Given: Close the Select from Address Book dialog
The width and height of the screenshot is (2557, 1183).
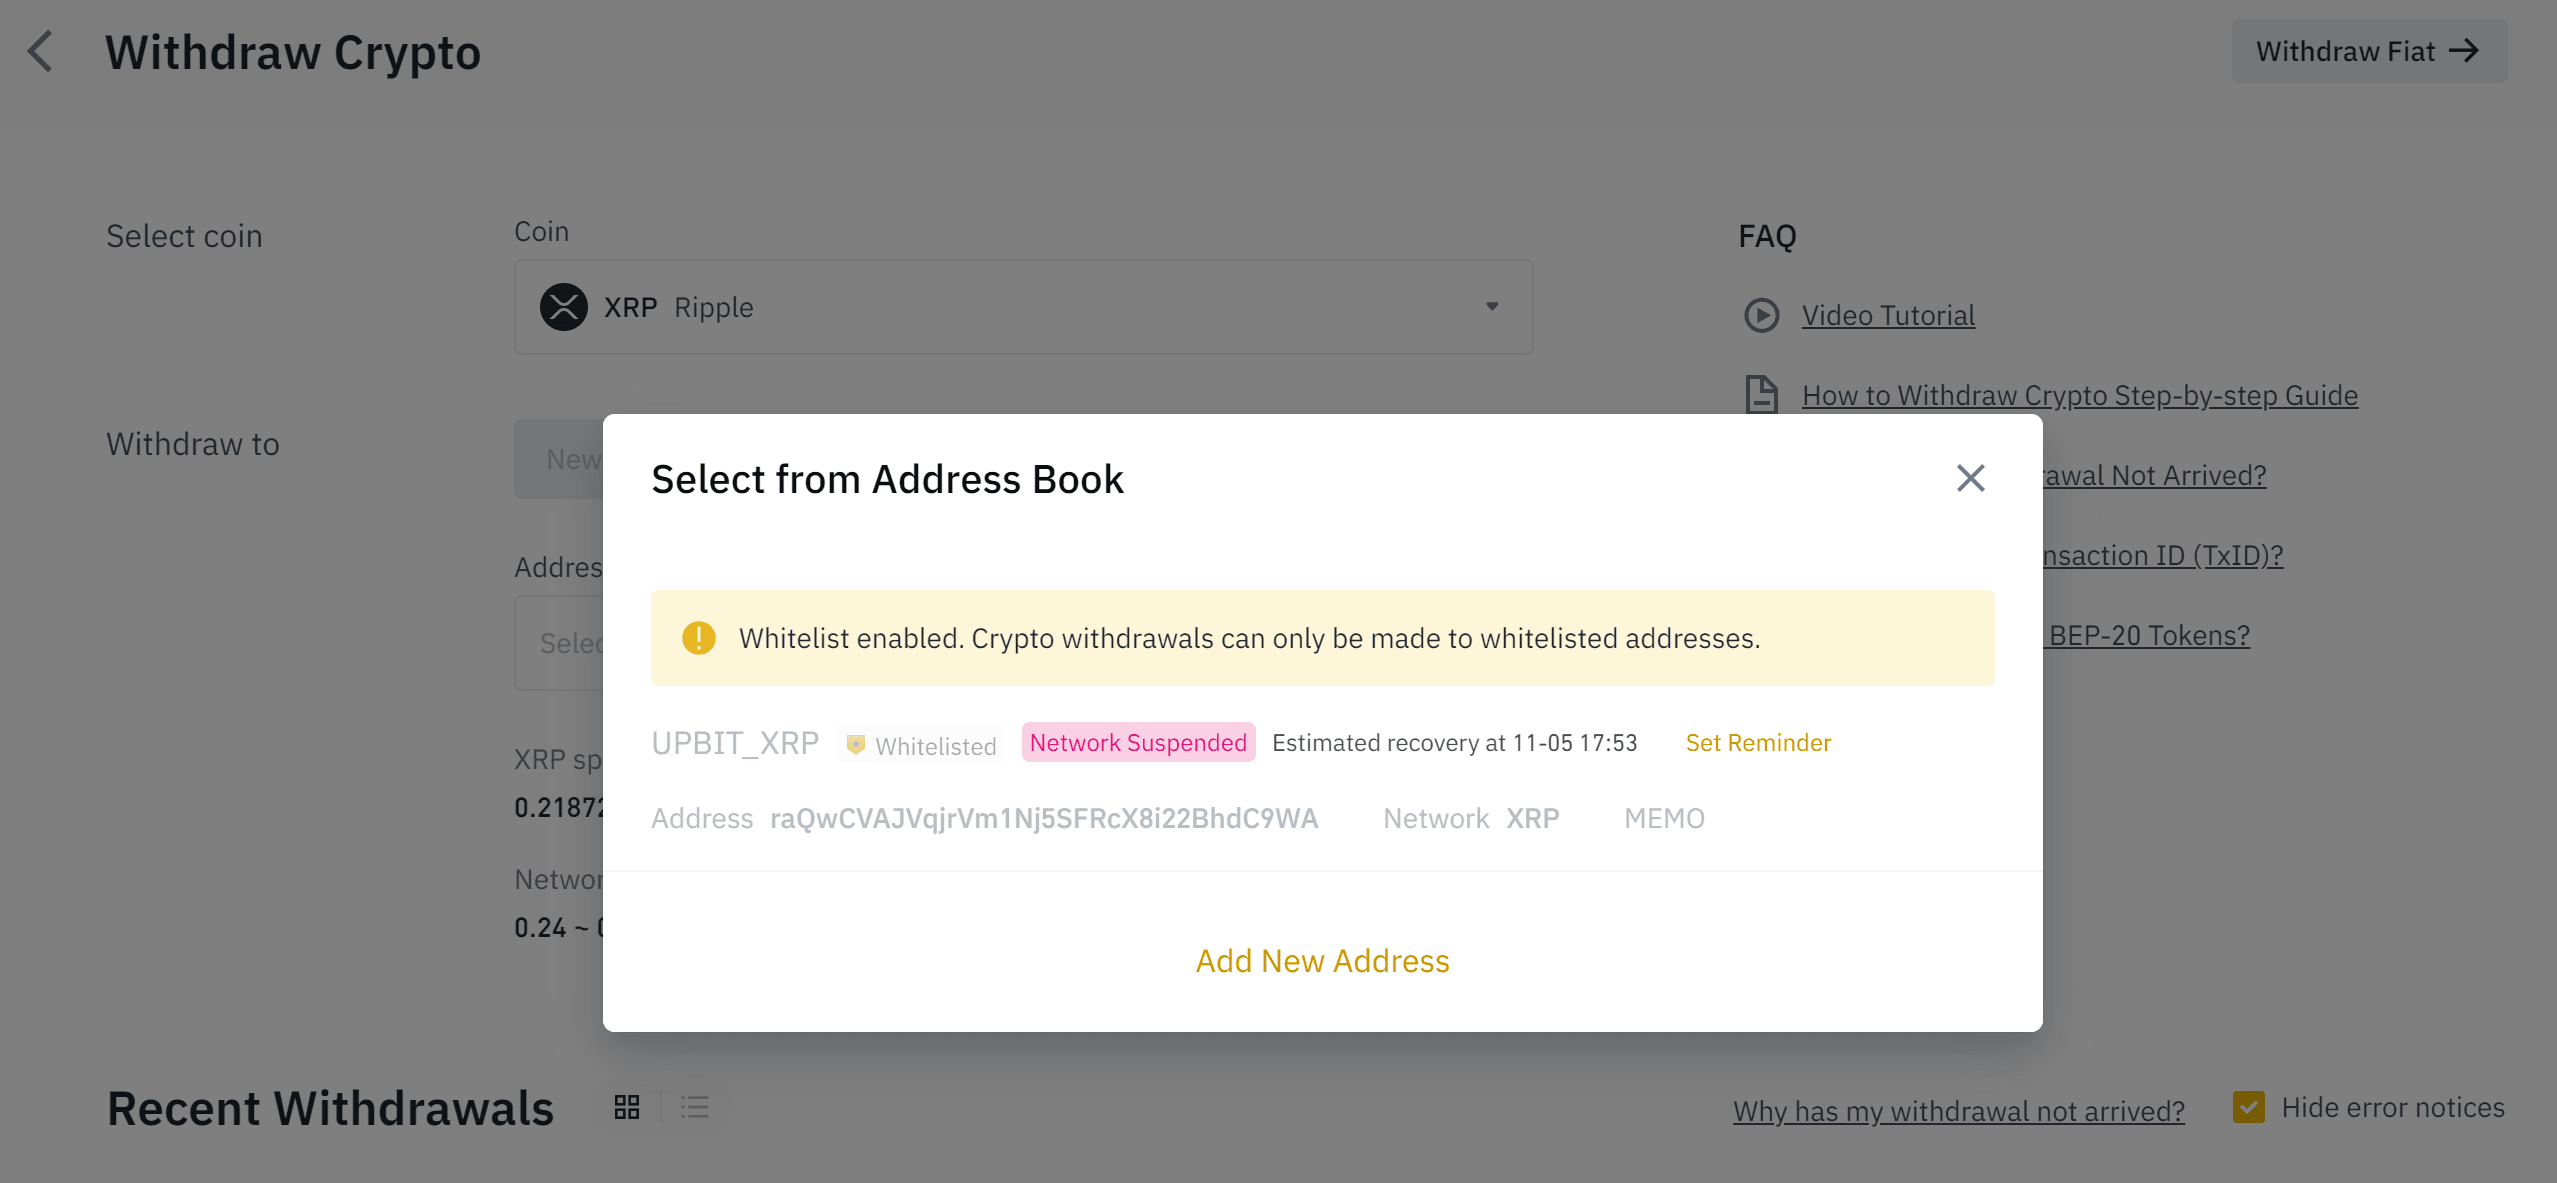Looking at the screenshot, I should [1970, 478].
